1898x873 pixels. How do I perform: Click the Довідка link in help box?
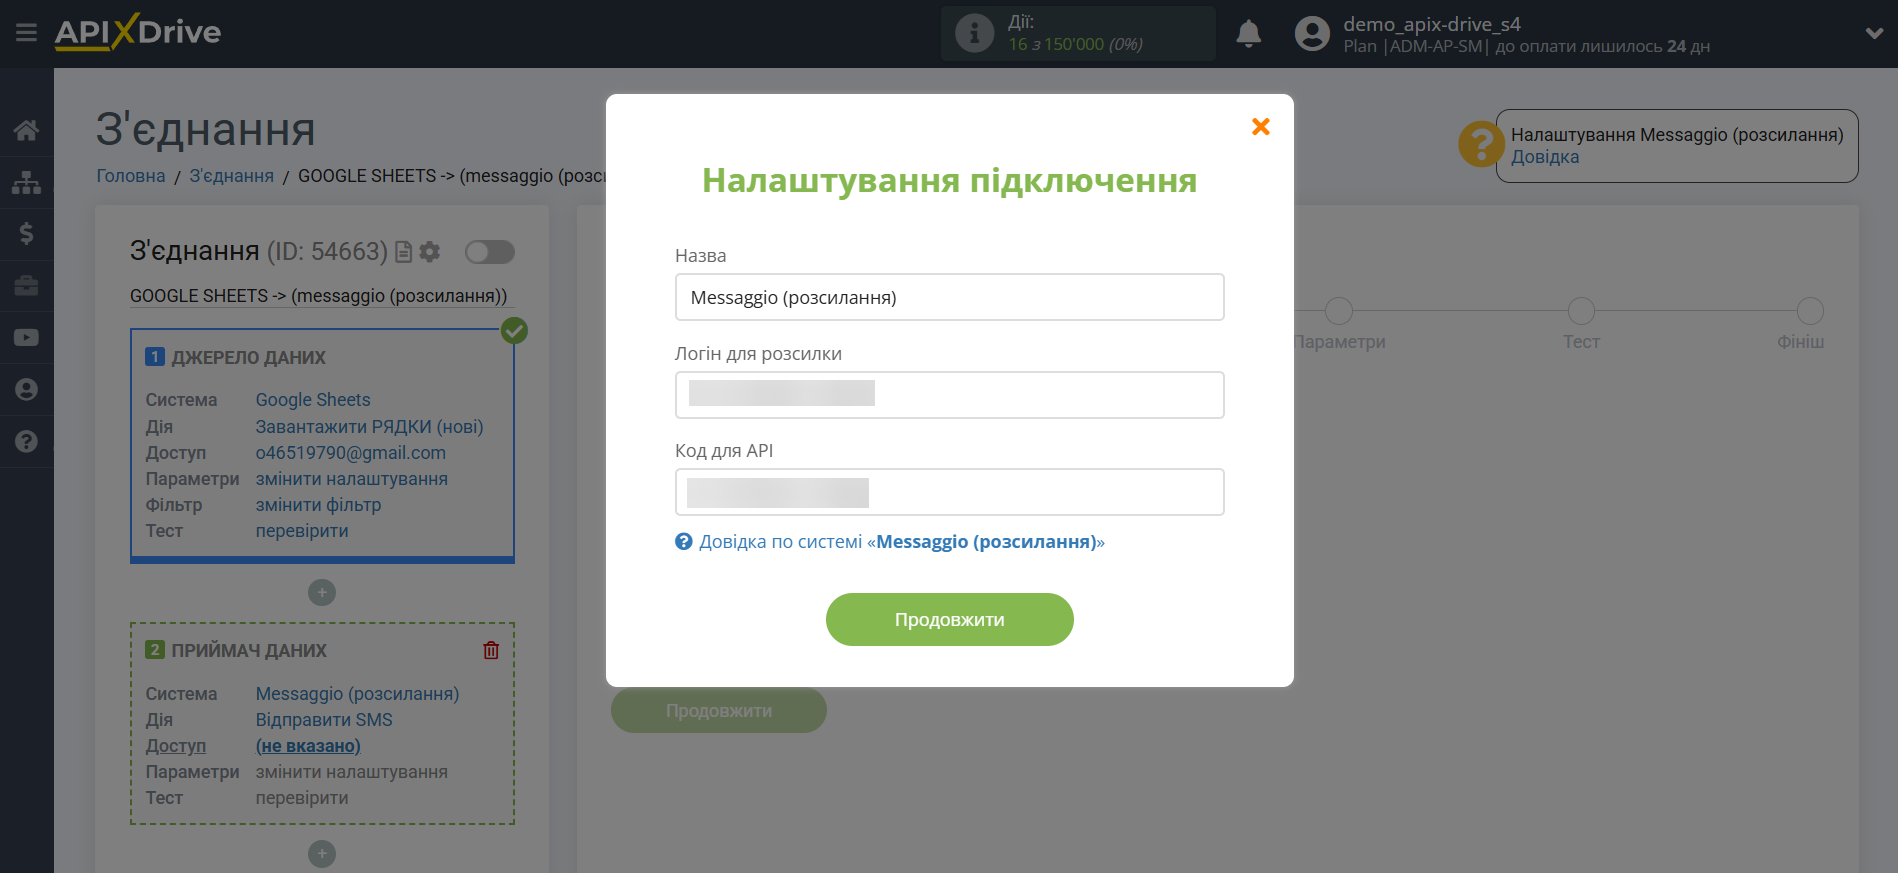point(1545,157)
